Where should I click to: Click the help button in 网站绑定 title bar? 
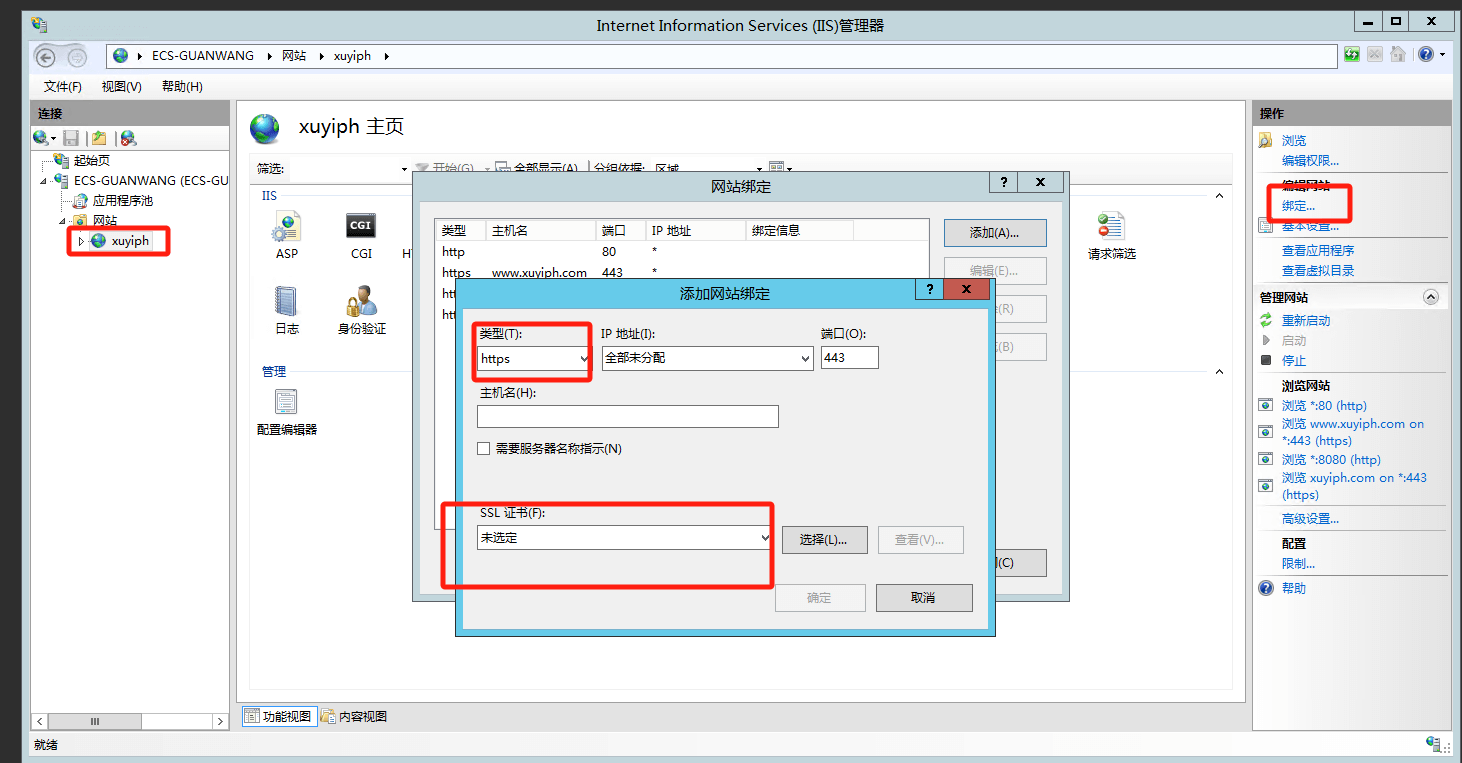click(x=1004, y=182)
